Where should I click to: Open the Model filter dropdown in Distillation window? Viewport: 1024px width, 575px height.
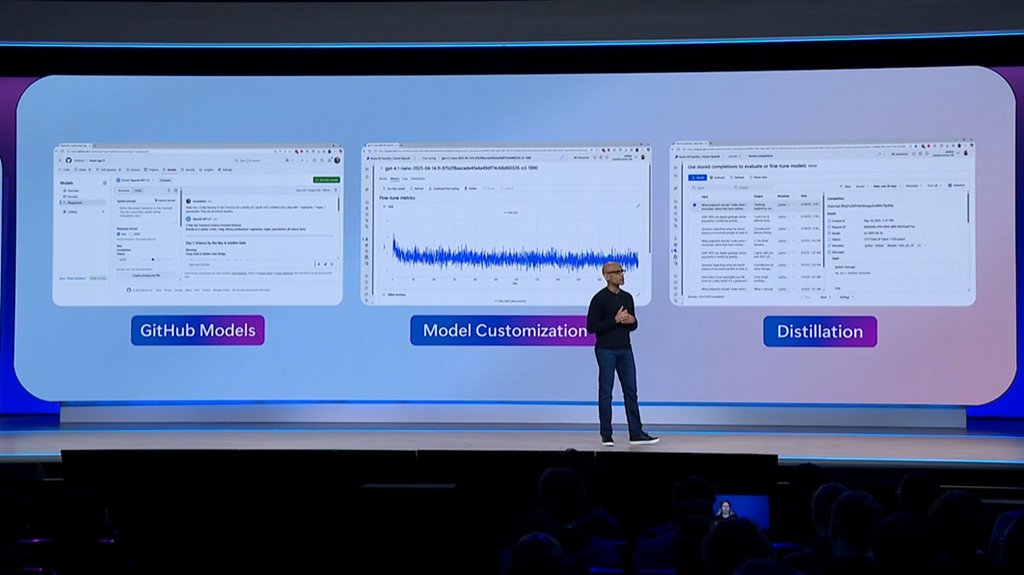coord(862,186)
